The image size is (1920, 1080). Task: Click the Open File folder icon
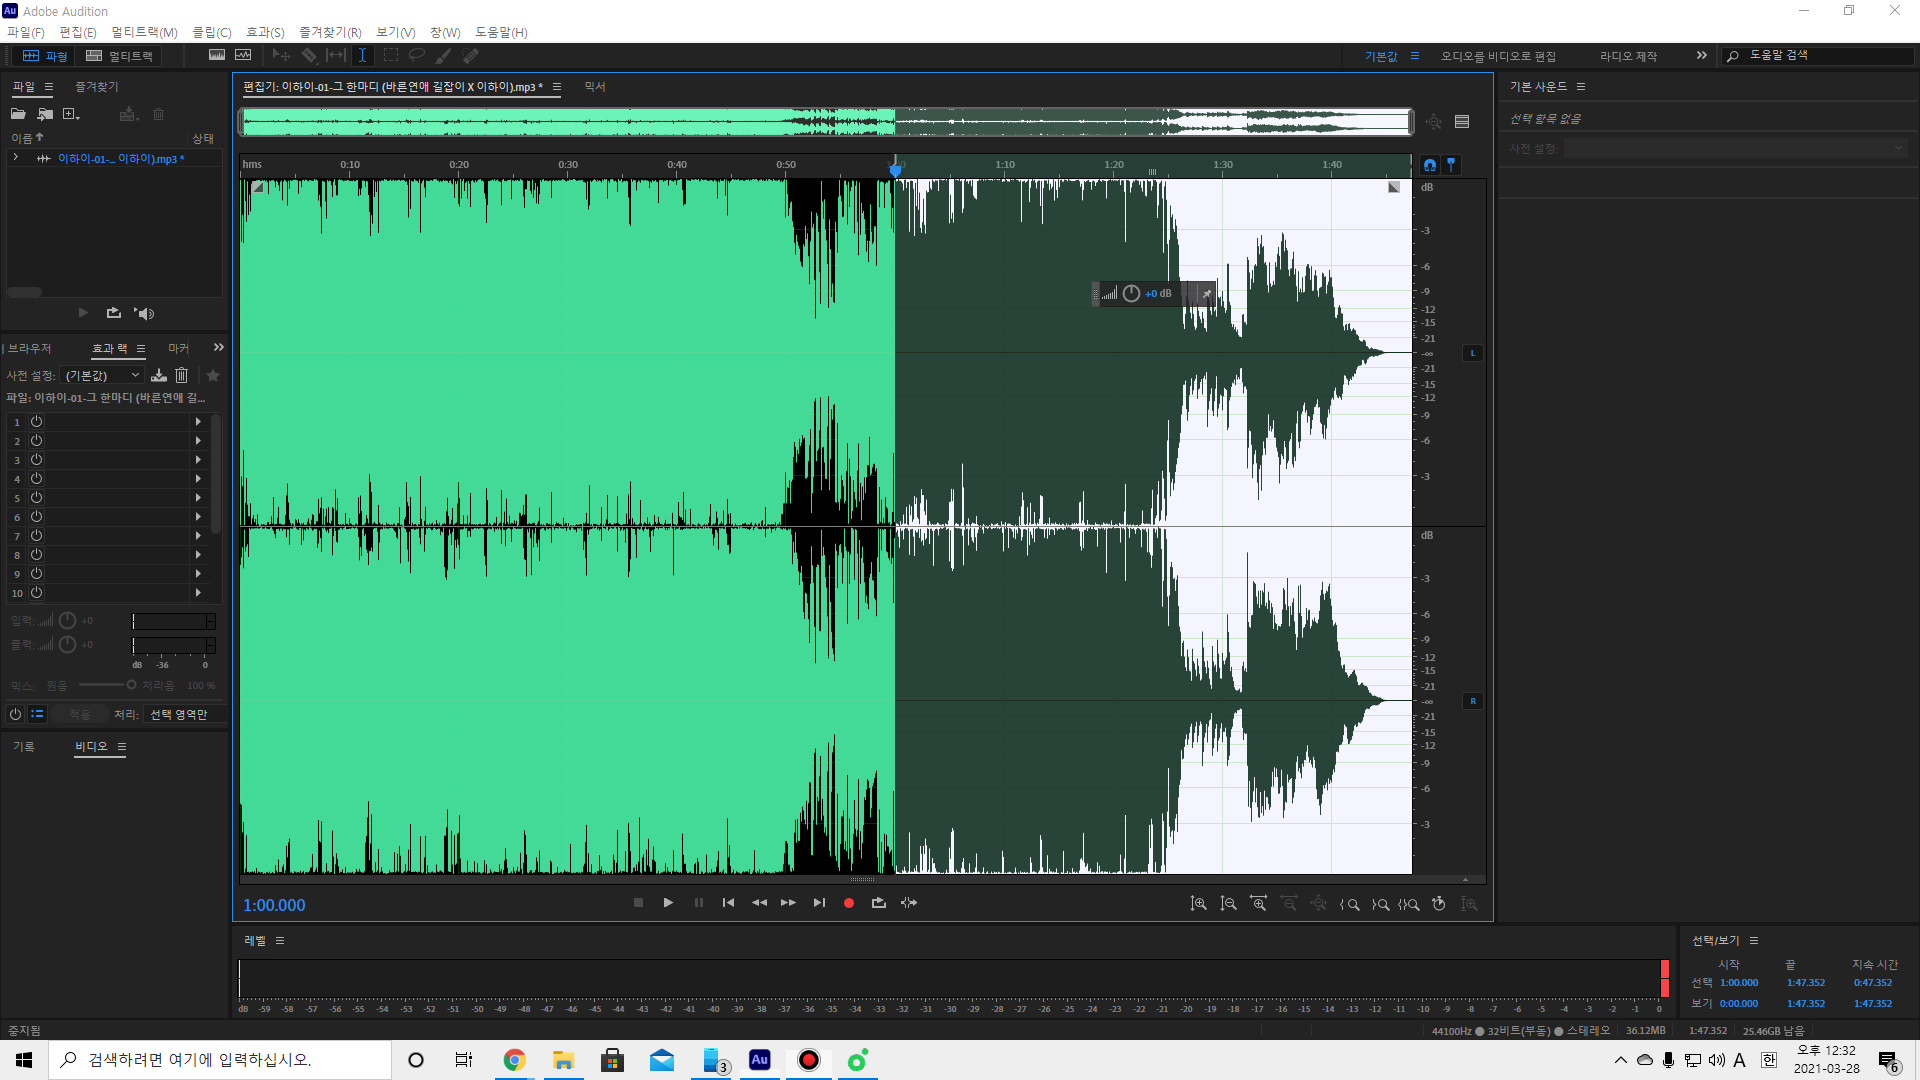click(18, 114)
